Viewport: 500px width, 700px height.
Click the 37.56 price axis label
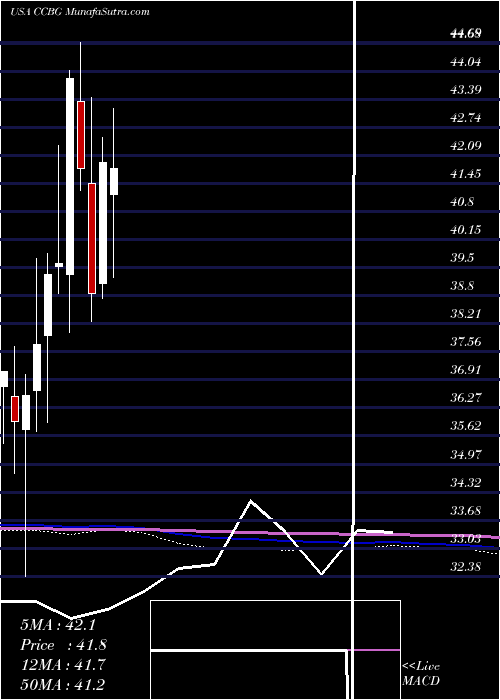pyautogui.click(x=466, y=342)
